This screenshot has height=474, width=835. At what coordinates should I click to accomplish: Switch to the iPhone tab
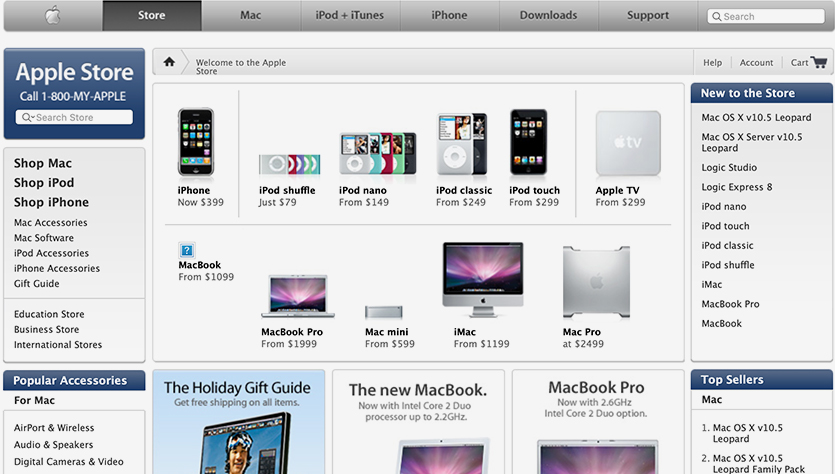tap(449, 15)
